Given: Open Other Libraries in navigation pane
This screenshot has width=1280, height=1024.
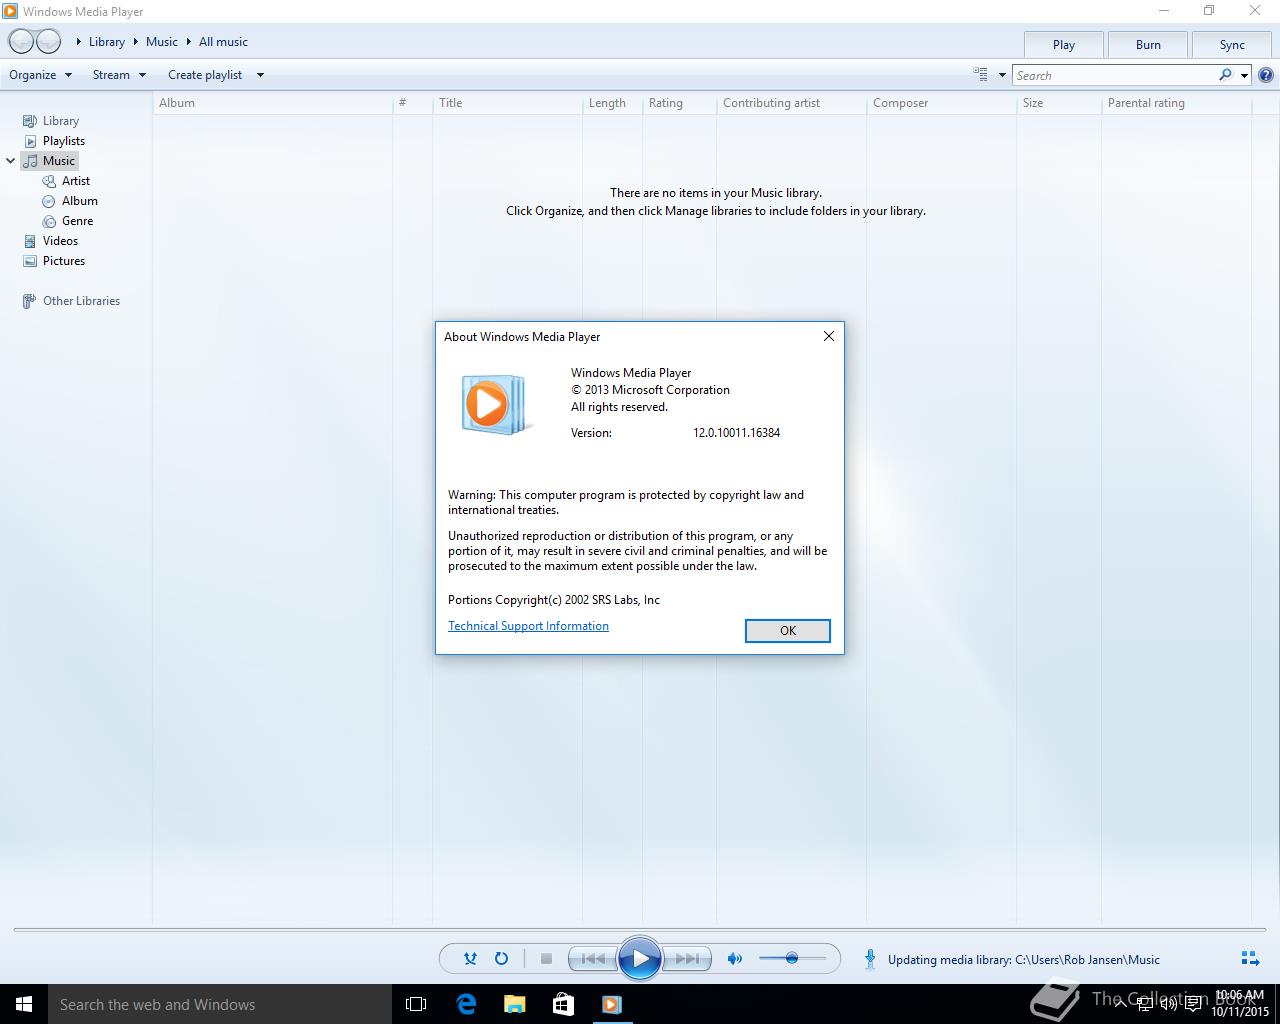Looking at the screenshot, I should (81, 301).
